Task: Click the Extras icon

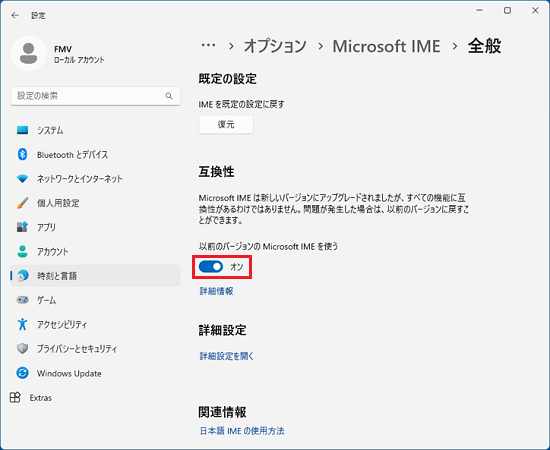Action: click(x=15, y=397)
